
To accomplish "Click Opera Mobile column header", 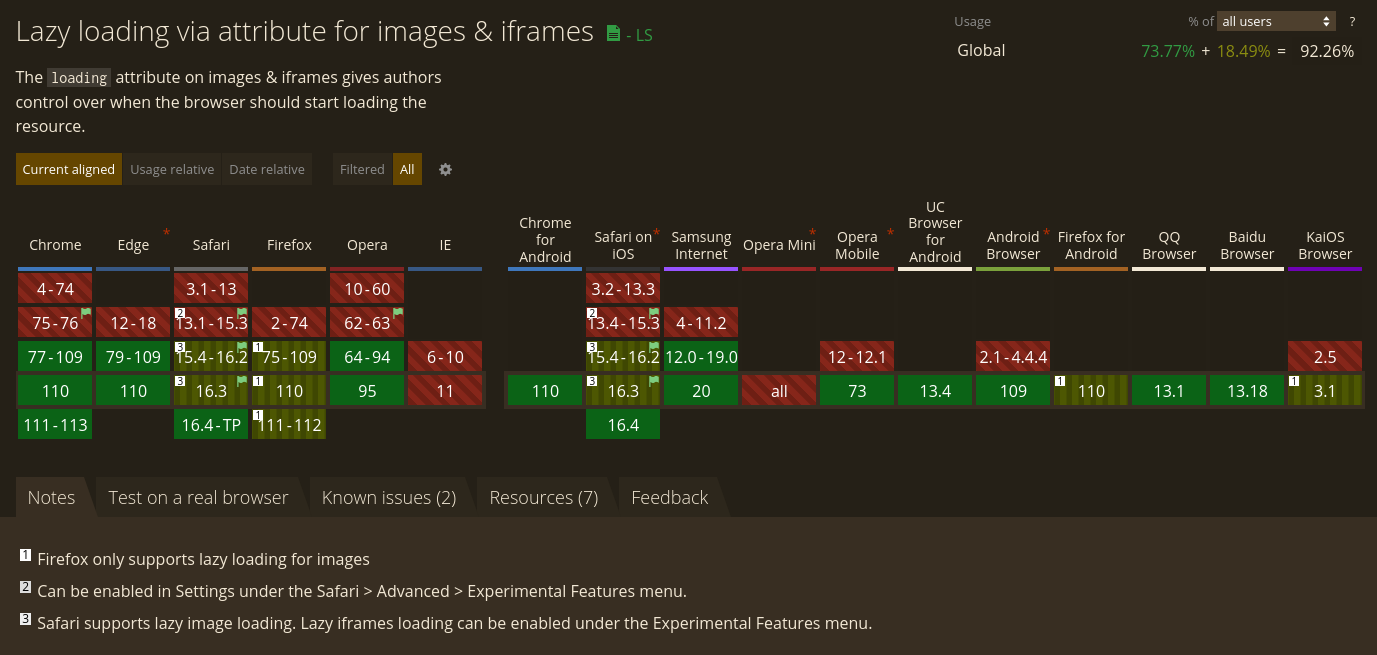I will pos(857,245).
